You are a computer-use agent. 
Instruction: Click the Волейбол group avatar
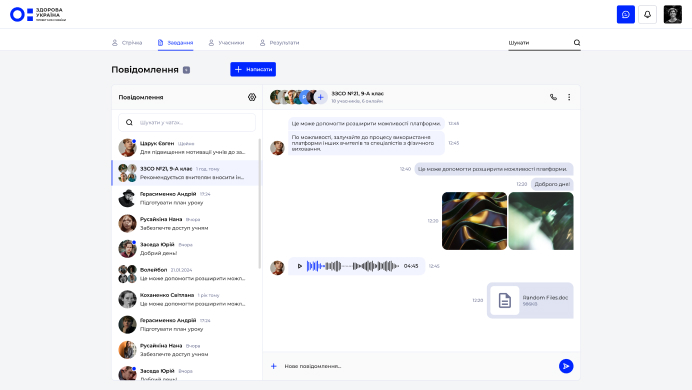pyautogui.click(x=127, y=274)
